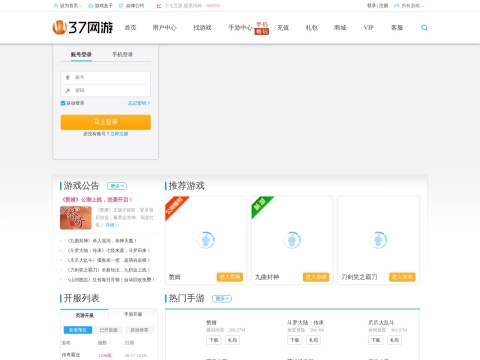Open the 《刀剑笑之霸刀》 announcement
The height and width of the screenshot is (360, 480).
(x=108, y=270)
